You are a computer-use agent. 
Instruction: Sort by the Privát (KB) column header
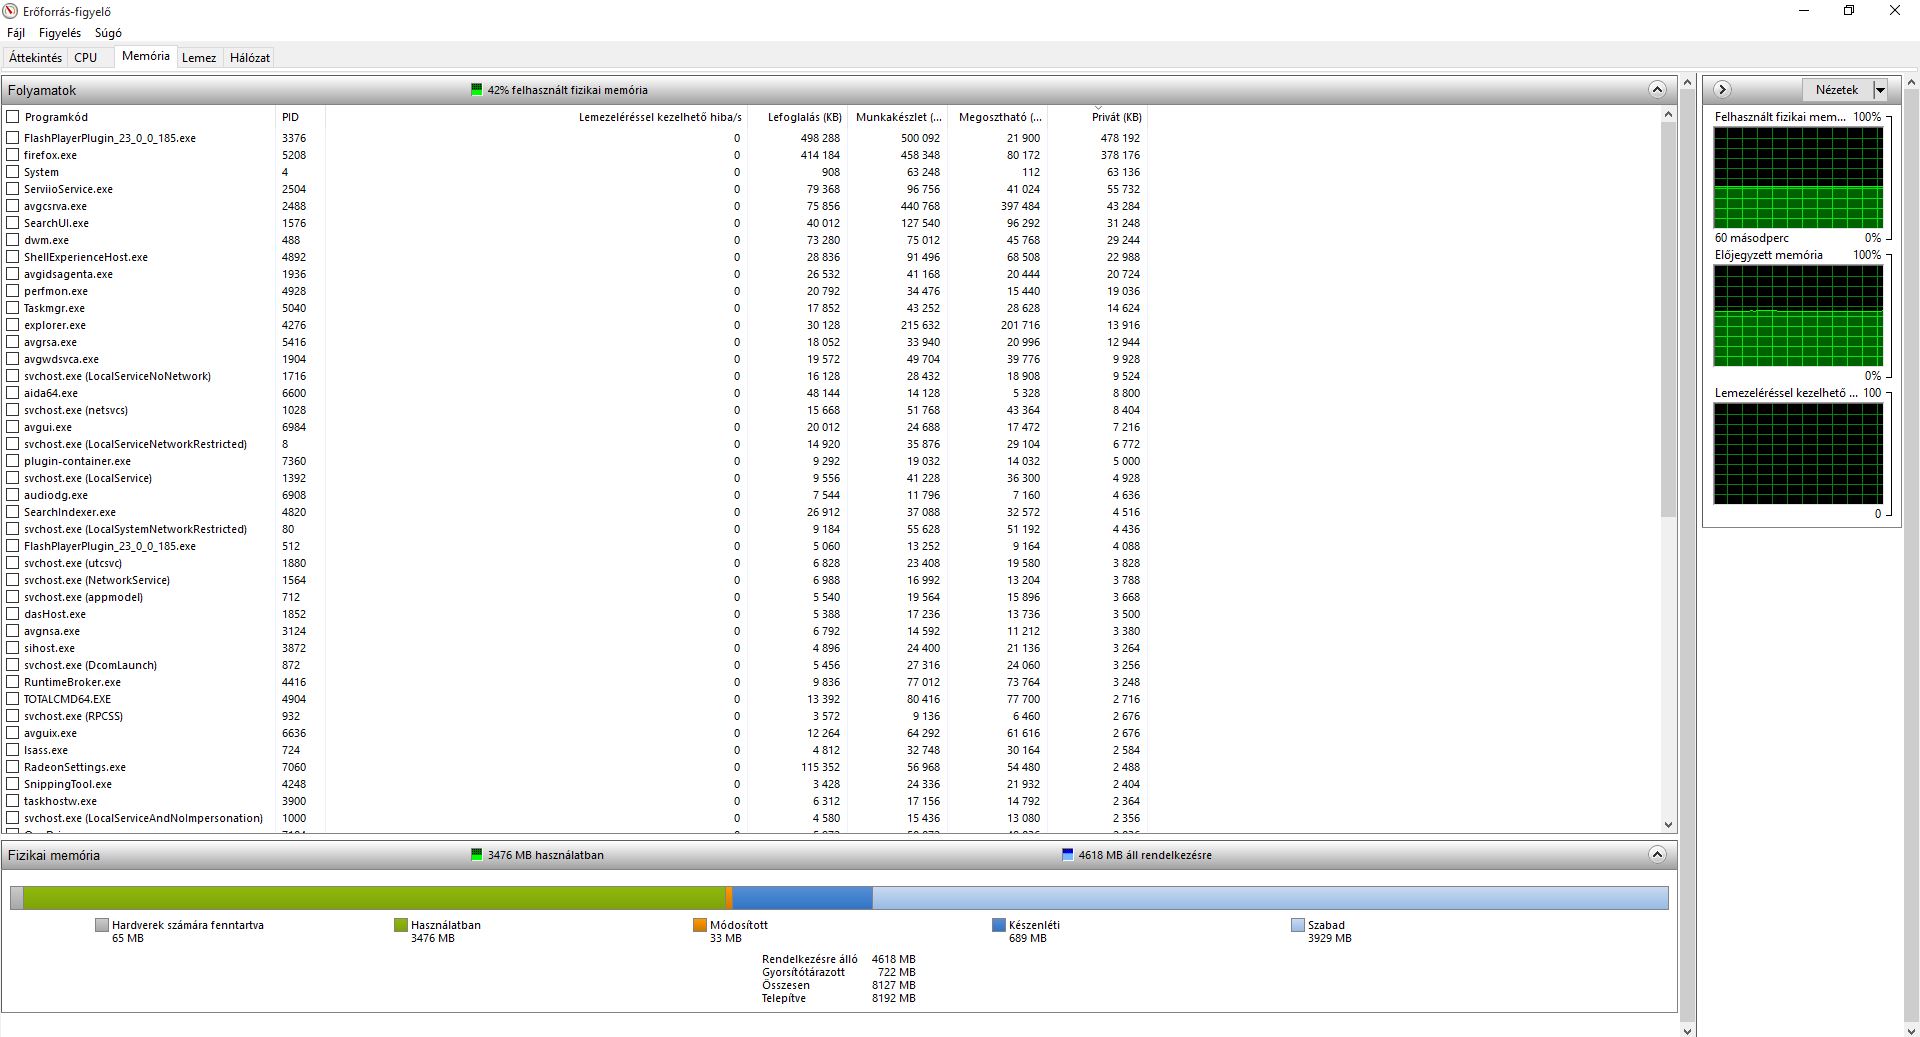pyautogui.click(x=1098, y=117)
